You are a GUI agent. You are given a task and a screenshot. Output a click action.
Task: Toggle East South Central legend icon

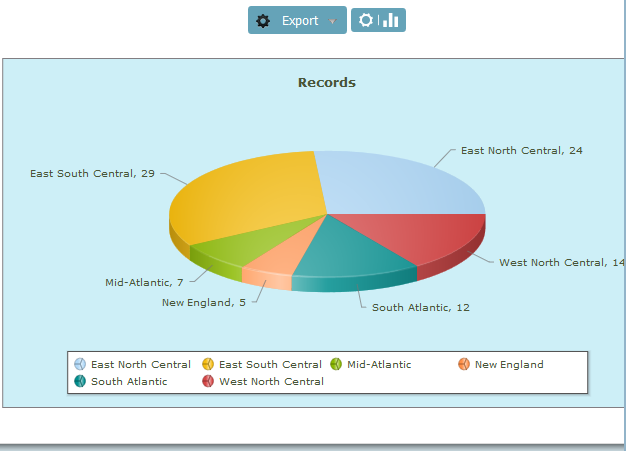pyautogui.click(x=208, y=364)
